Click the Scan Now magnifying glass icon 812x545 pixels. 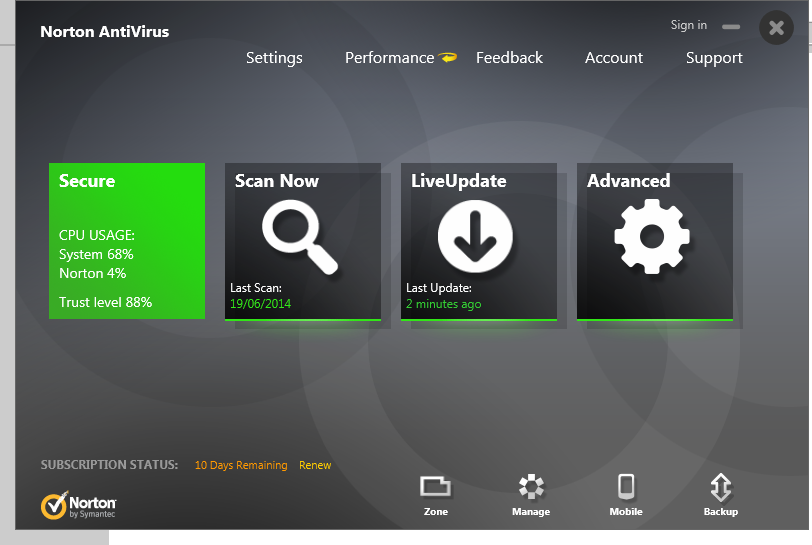pos(300,237)
